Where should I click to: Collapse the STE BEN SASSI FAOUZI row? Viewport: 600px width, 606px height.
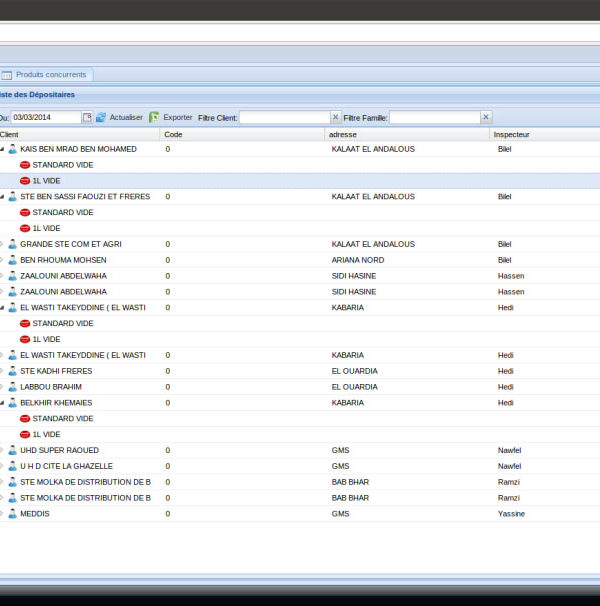click(3, 197)
